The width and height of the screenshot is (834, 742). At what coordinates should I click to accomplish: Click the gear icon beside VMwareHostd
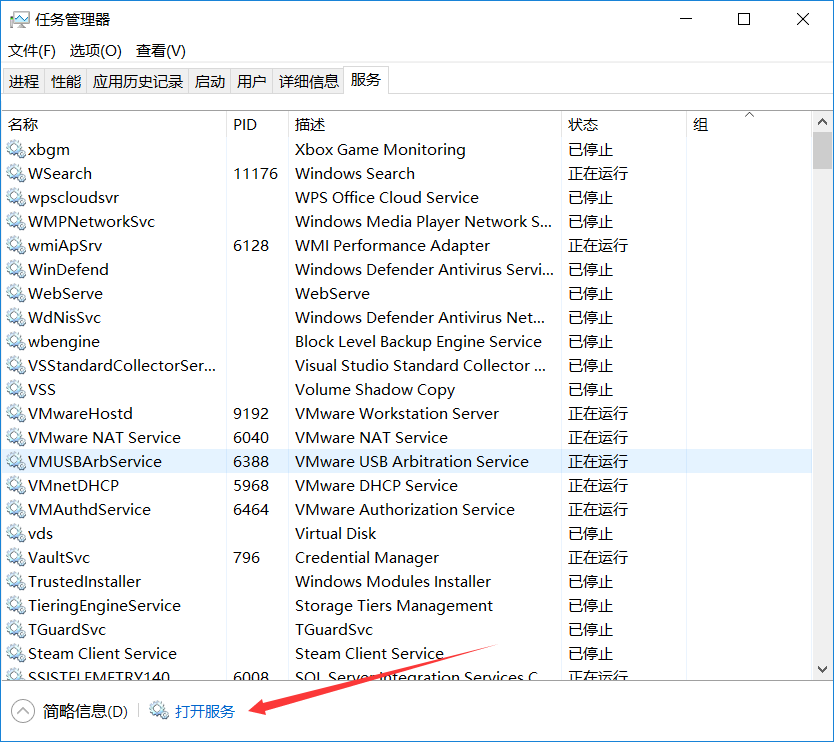click(x=16, y=414)
